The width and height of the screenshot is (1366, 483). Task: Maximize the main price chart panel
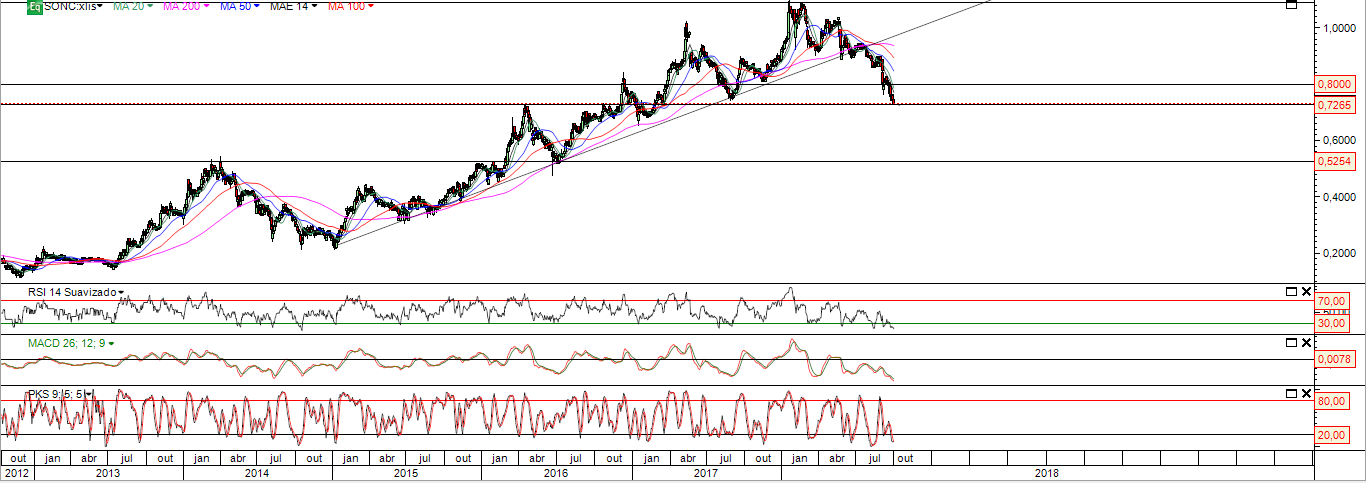click(x=1290, y=5)
